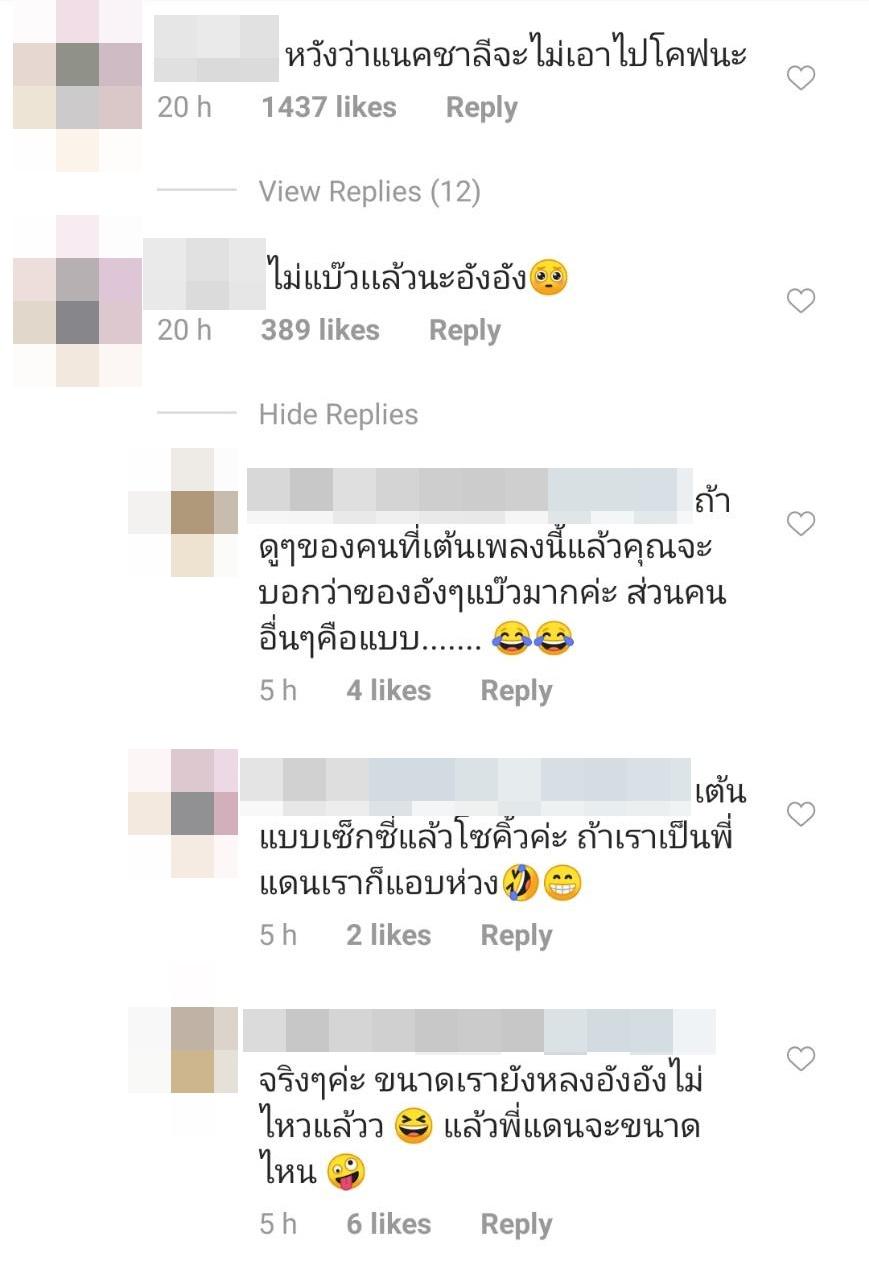
Task: Reply to the comment with 6 likes
Action: click(517, 1224)
